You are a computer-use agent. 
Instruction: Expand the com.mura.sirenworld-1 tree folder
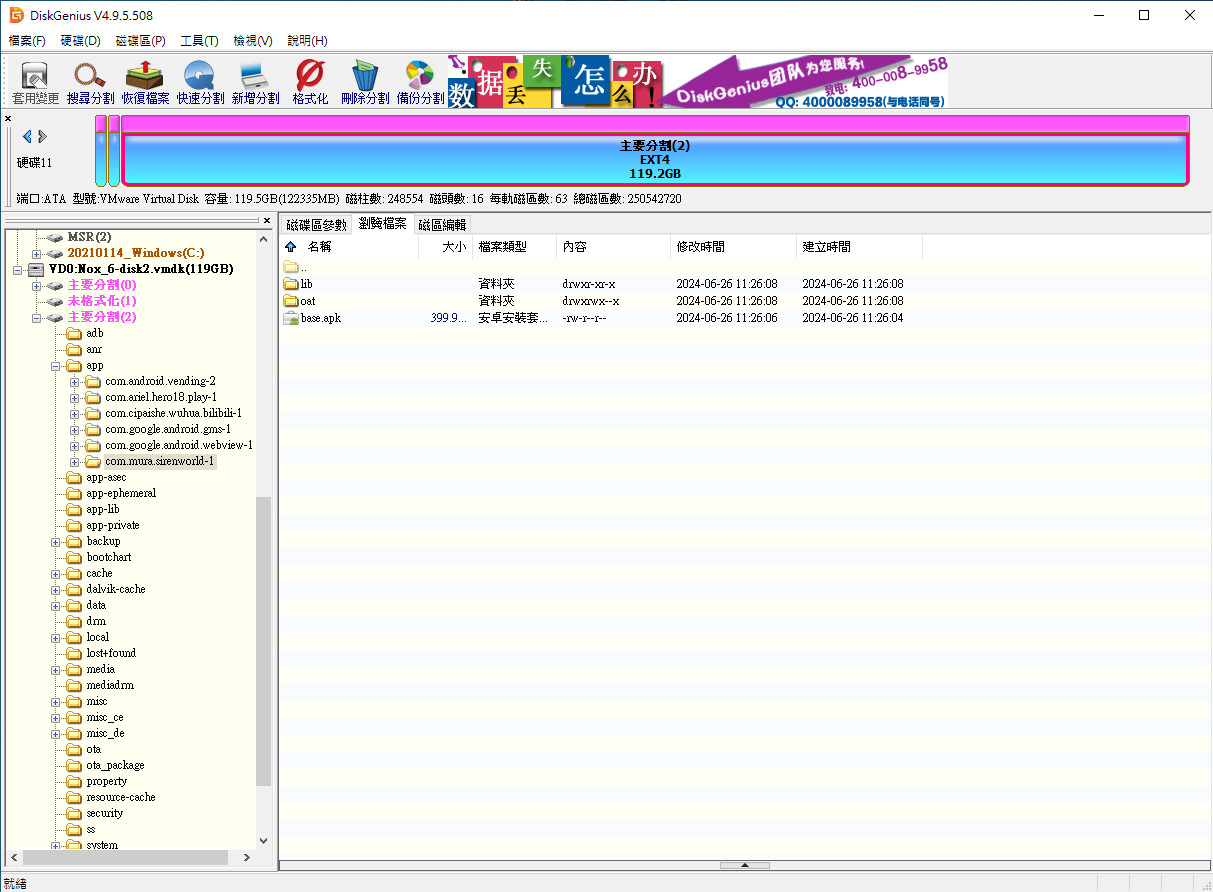pyautogui.click(x=75, y=461)
